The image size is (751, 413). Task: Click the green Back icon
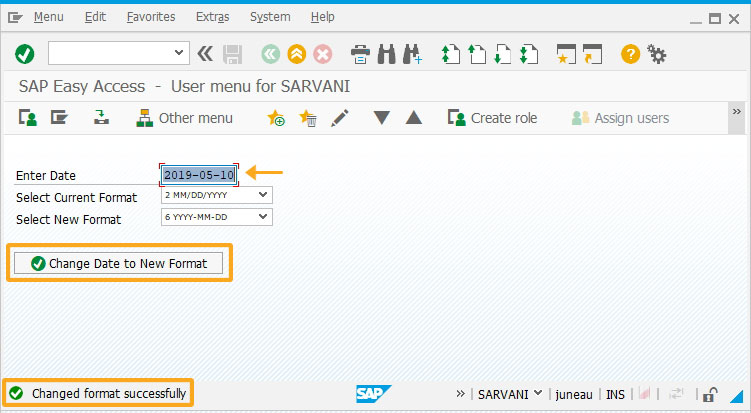(271, 54)
